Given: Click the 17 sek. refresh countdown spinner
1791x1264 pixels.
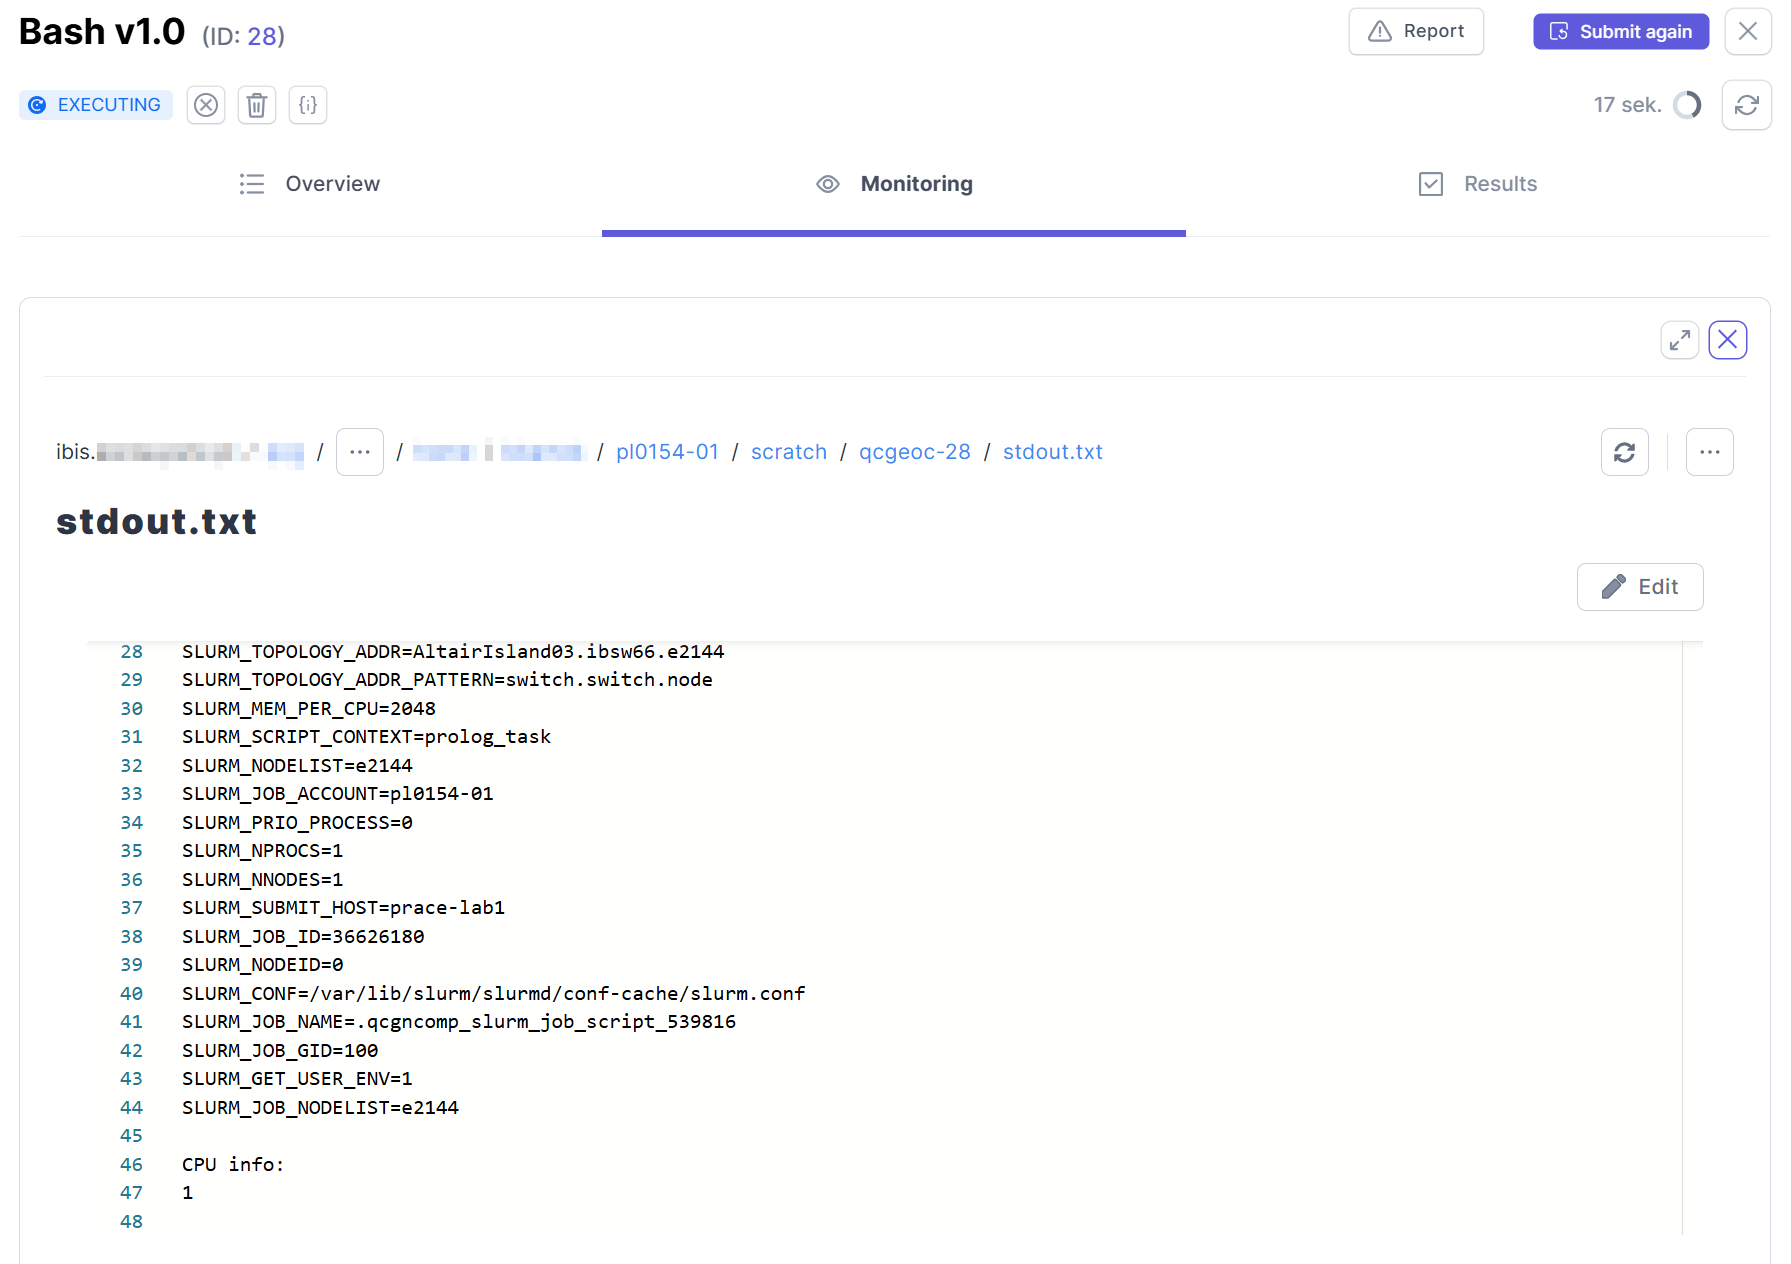Looking at the screenshot, I should (1687, 105).
